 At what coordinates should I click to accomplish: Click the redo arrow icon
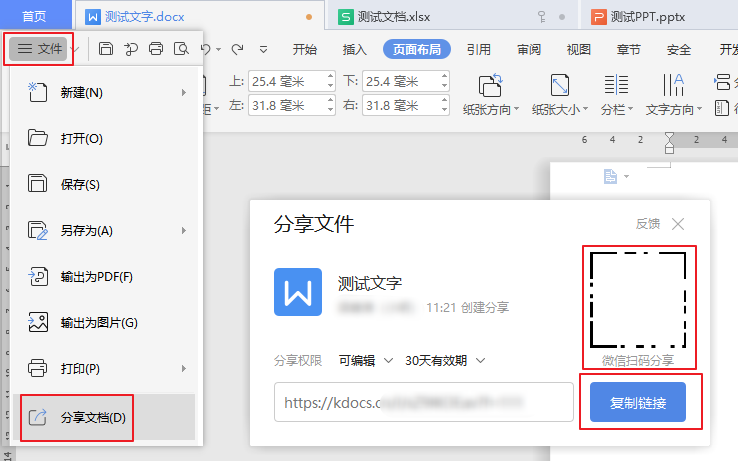(238, 49)
